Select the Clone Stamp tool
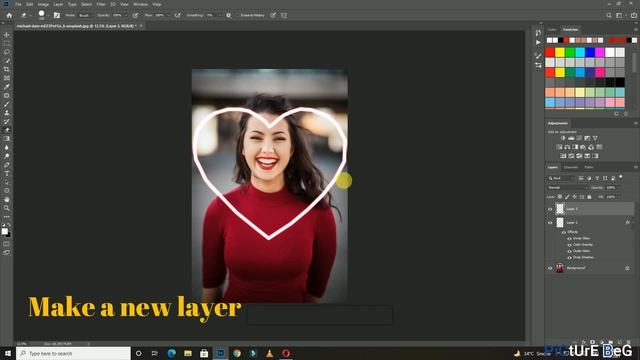This screenshot has width=640, height=360. pyautogui.click(x=7, y=113)
